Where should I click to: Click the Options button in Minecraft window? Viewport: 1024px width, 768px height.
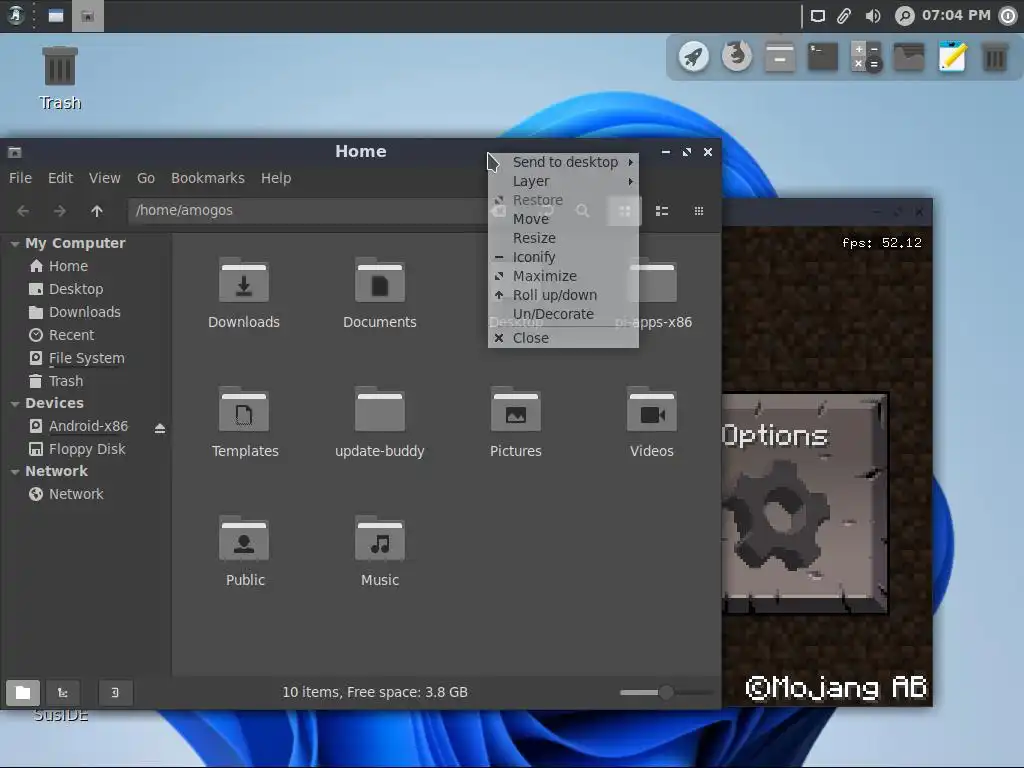805,503
